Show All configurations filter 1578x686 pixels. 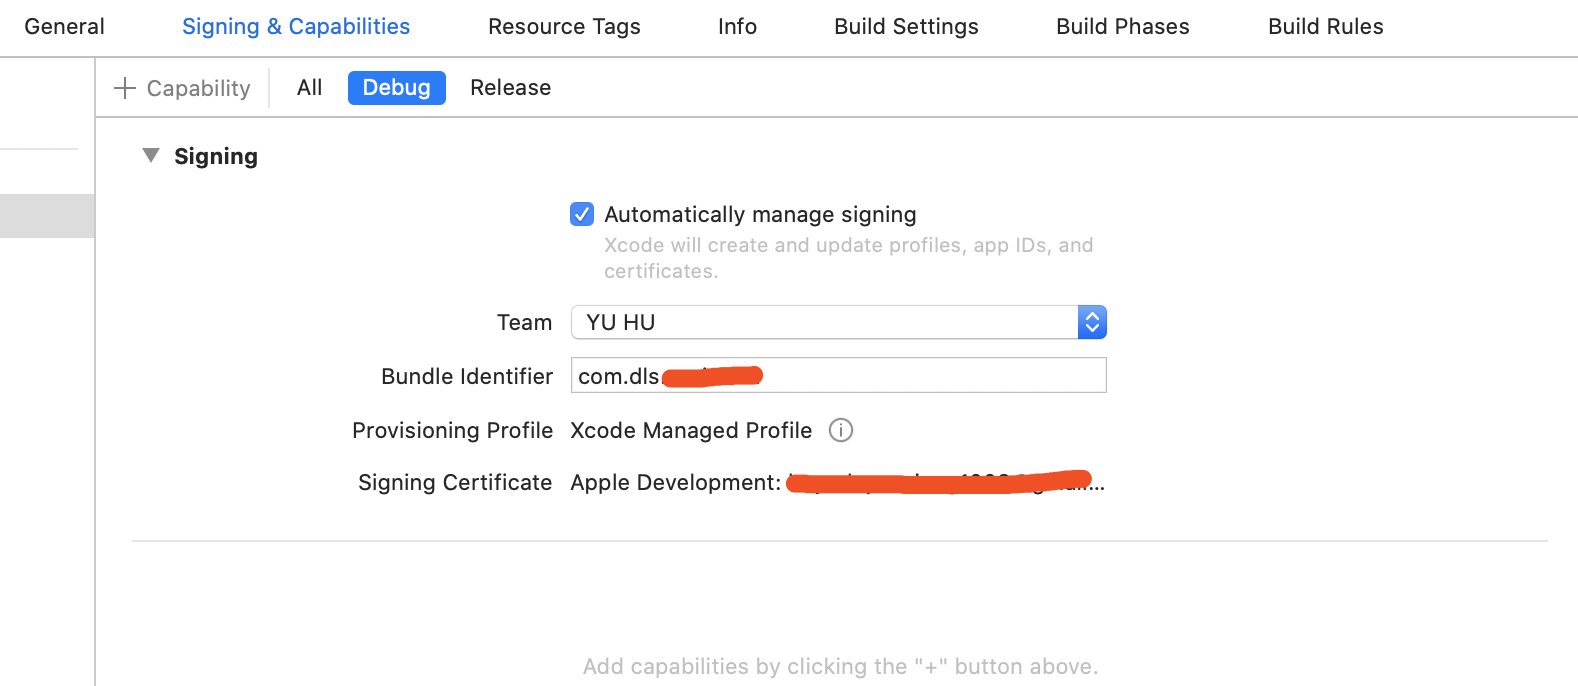coord(310,88)
